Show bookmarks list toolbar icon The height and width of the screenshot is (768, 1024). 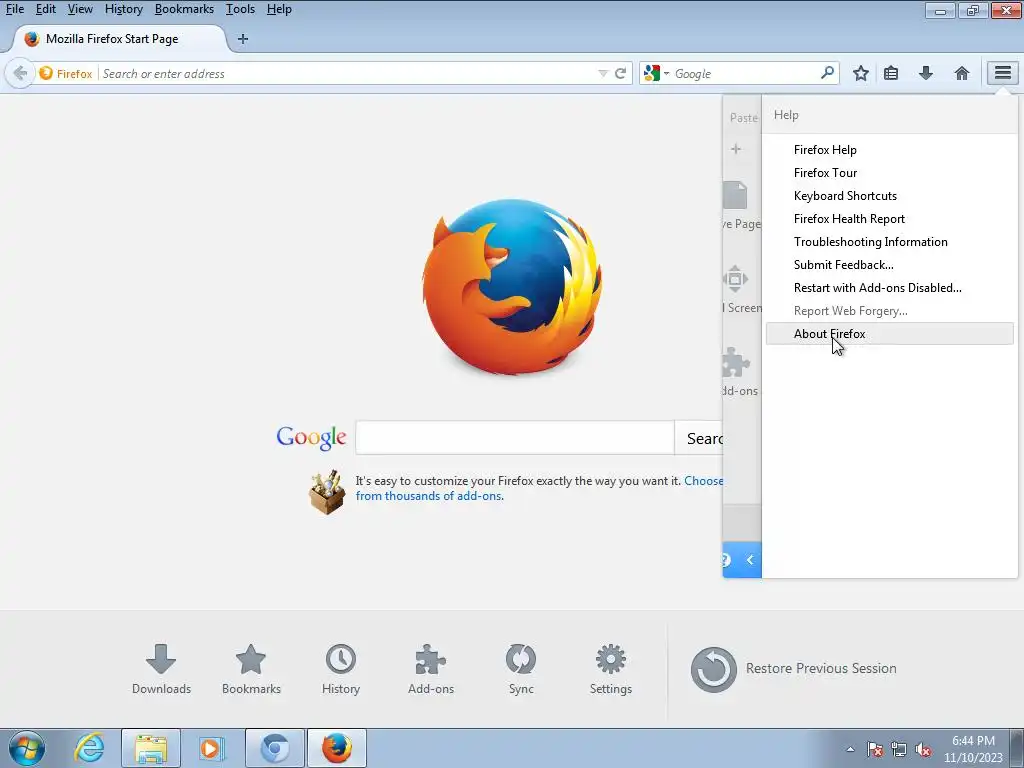(891, 73)
